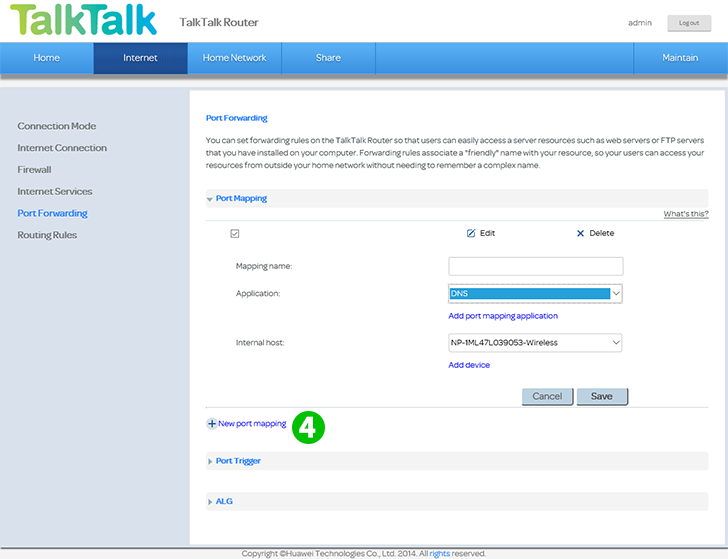Click the TalkTalk logo
The image size is (728, 559).
pyautogui.click(x=84, y=20)
